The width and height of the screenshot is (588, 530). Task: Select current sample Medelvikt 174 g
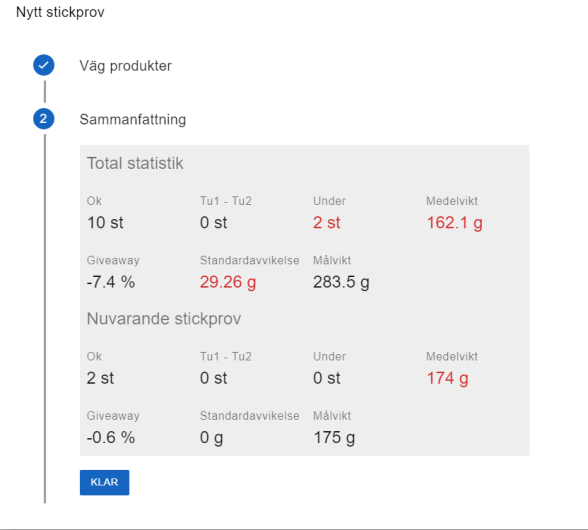pos(447,378)
